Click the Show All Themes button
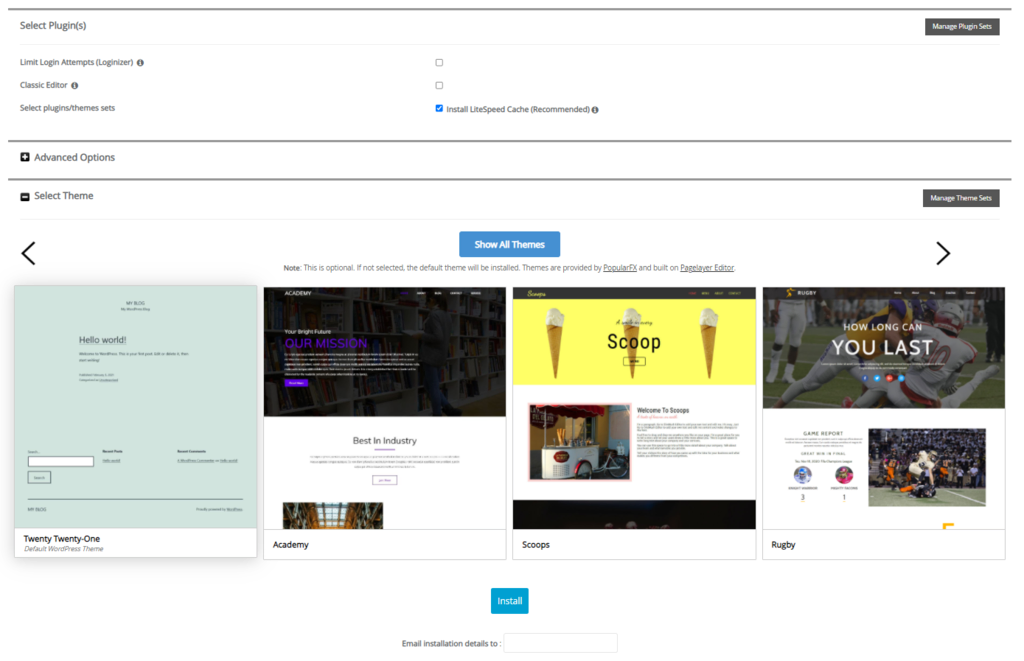Screen dimensions: 1024x661 509,244
